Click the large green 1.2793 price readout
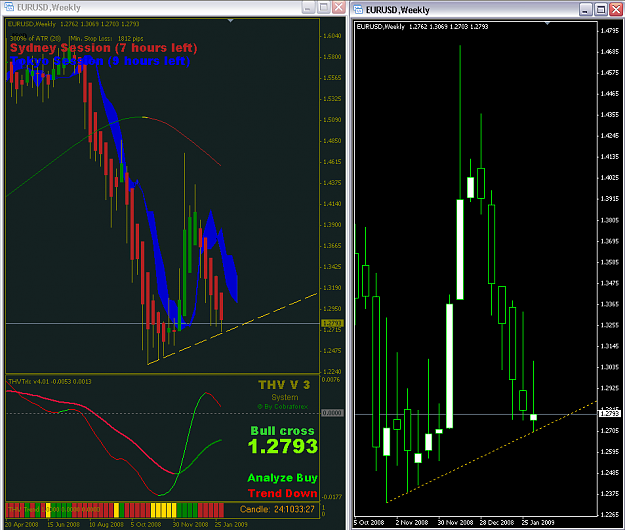Screen dimensions: 625x530 click(x=283, y=446)
